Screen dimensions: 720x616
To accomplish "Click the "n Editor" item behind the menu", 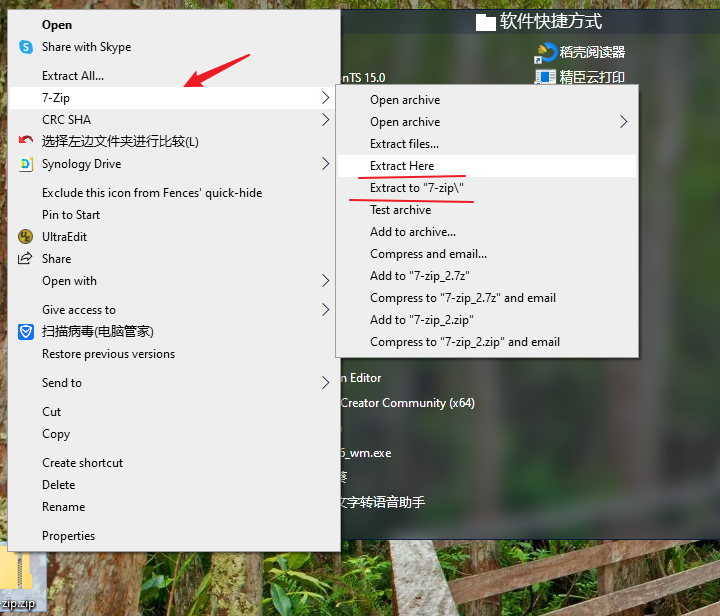I will [361, 378].
